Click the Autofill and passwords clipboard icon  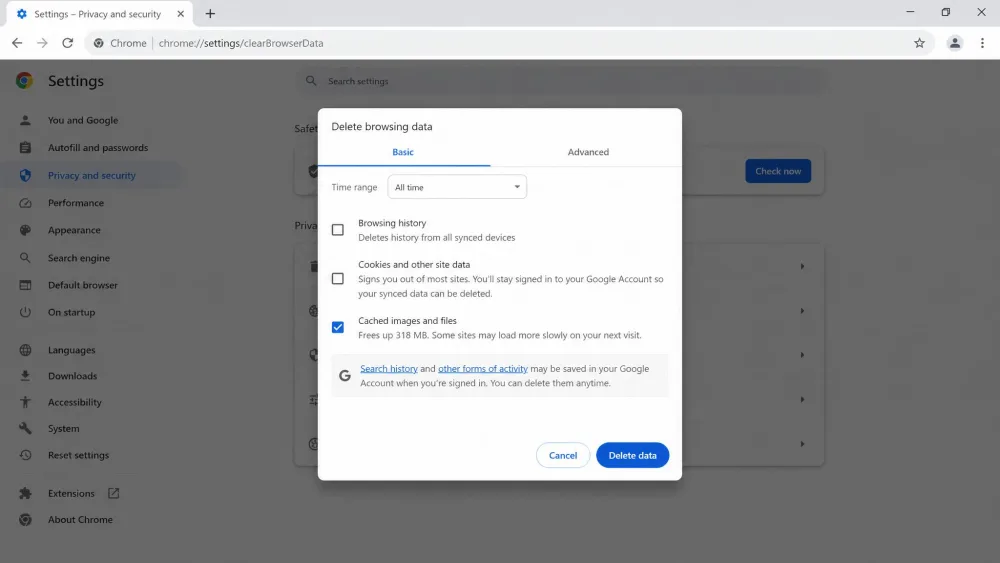click(x=25, y=147)
